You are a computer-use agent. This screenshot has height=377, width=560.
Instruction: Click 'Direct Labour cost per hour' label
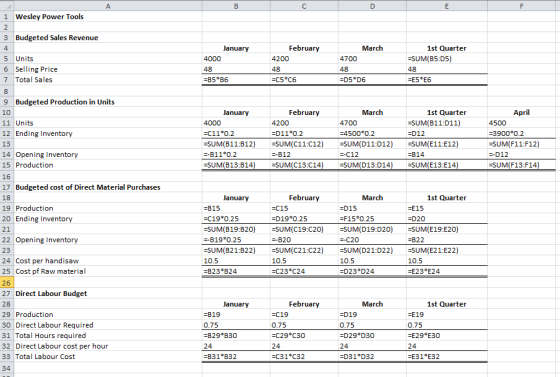(61, 346)
